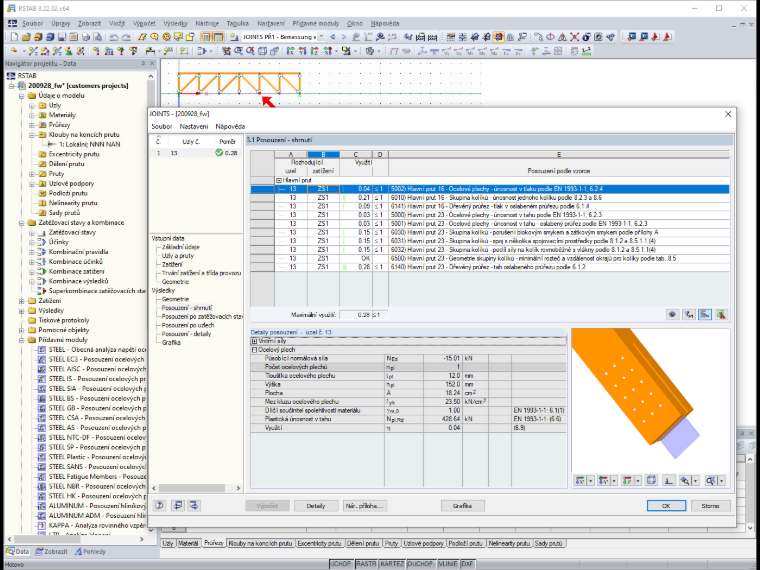
Task: Select node 13 row in joint list
Action: pos(196,153)
